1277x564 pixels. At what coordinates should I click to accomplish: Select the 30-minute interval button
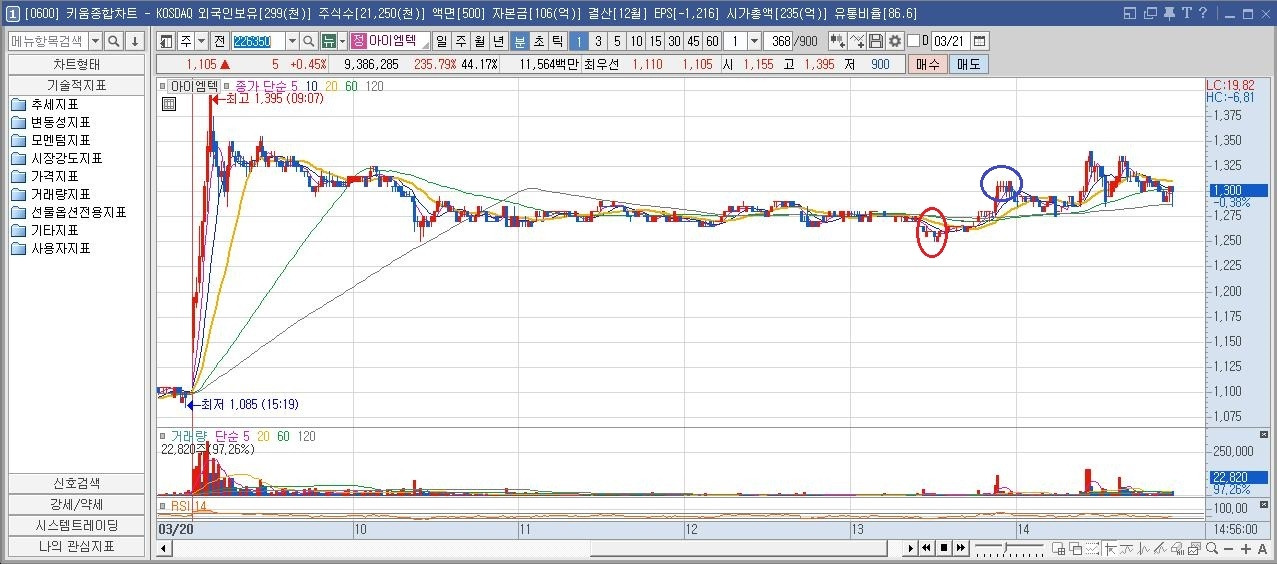pyautogui.click(x=674, y=41)
